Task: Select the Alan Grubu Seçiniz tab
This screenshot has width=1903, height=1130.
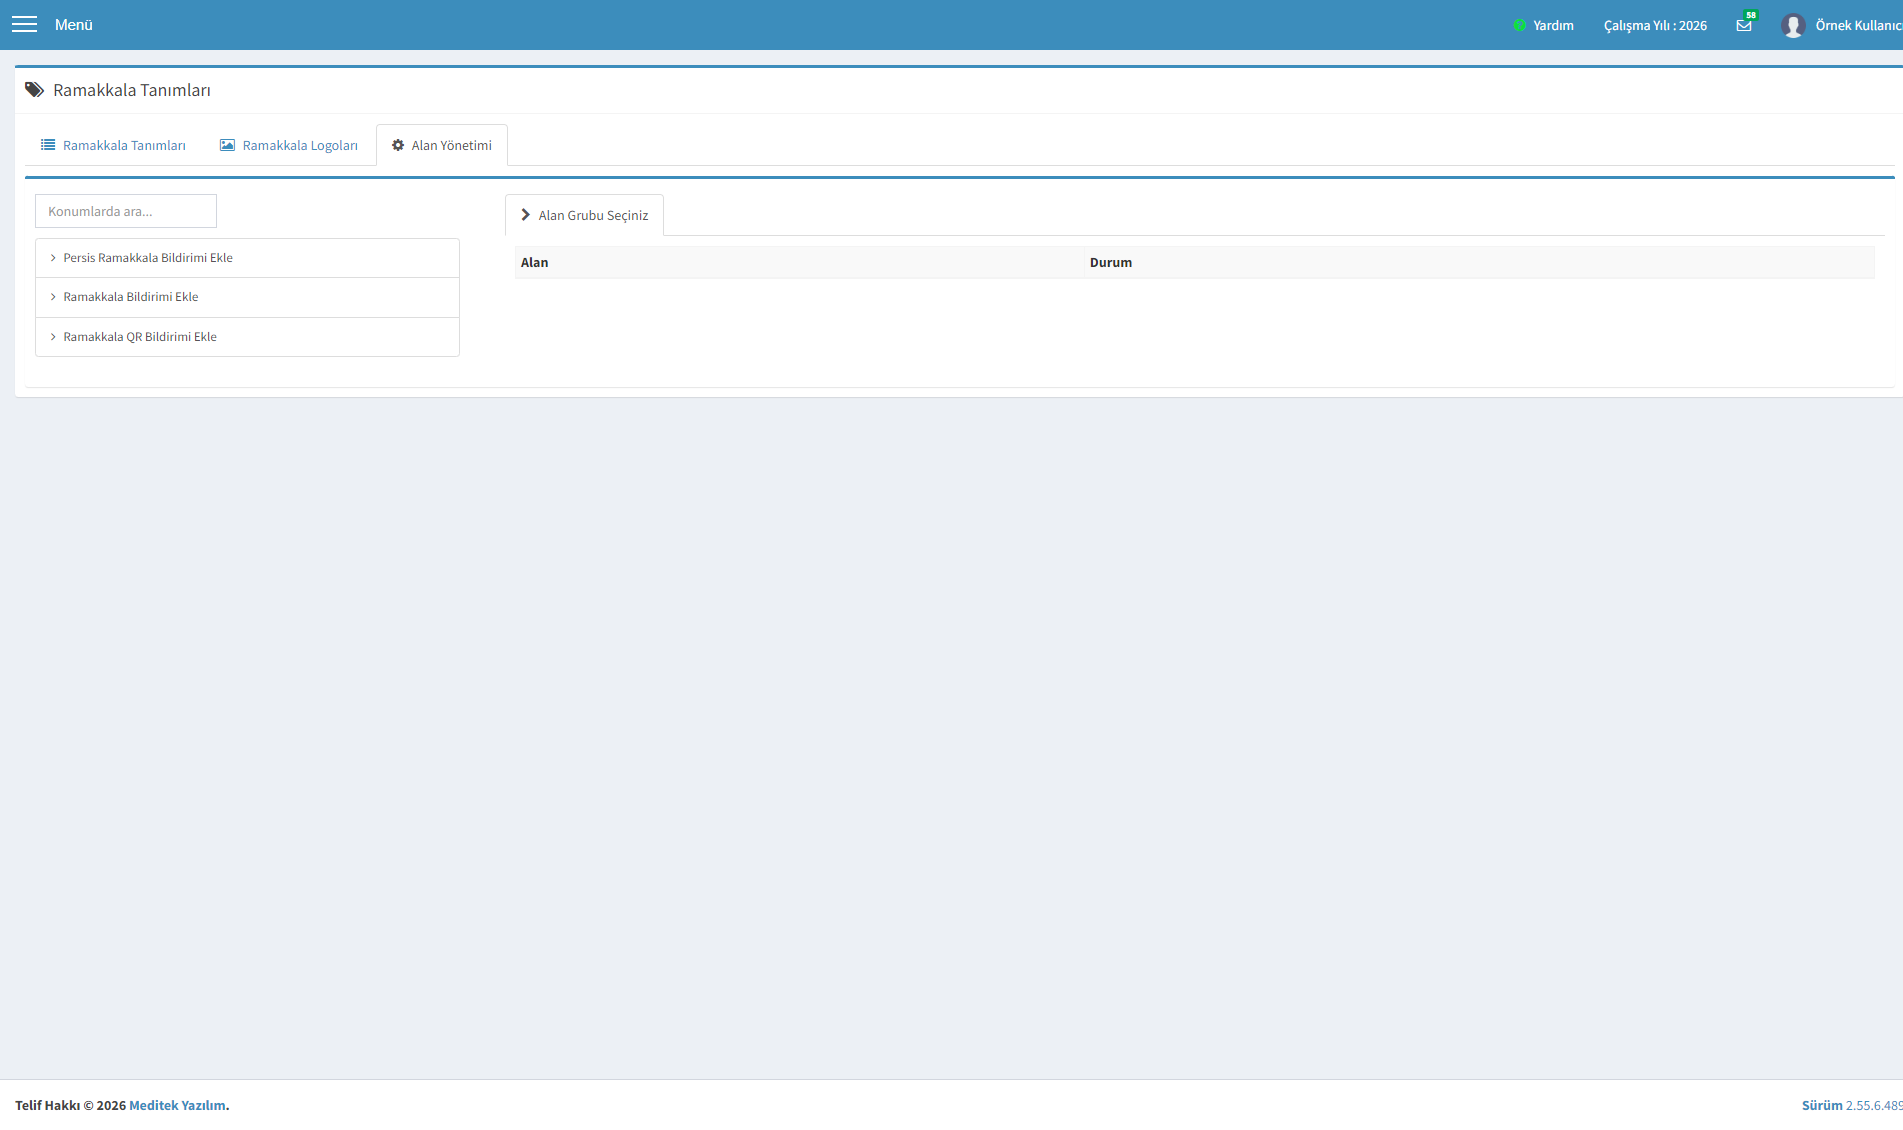Action: (584, 215)
